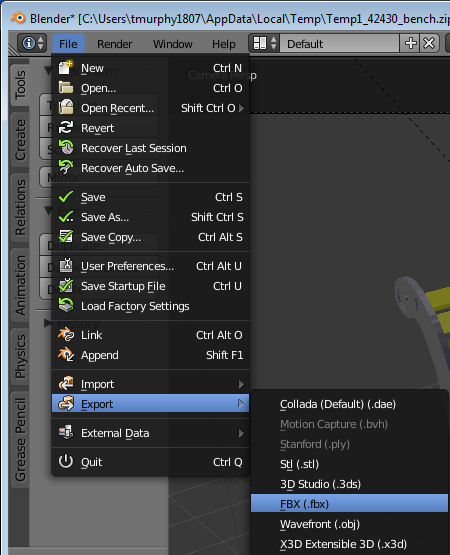Click the Blender logo in title bar
450x555 pixels.
(x=18, y=18)
